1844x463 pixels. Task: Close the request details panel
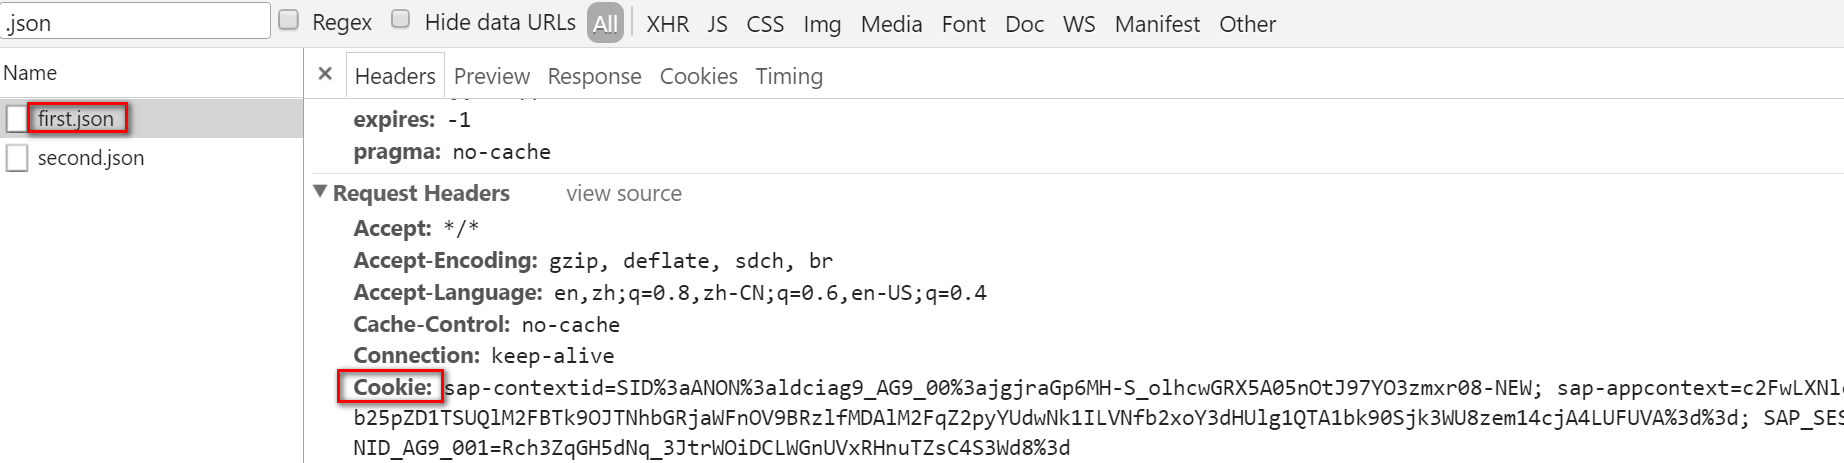[x=325, y=74]
